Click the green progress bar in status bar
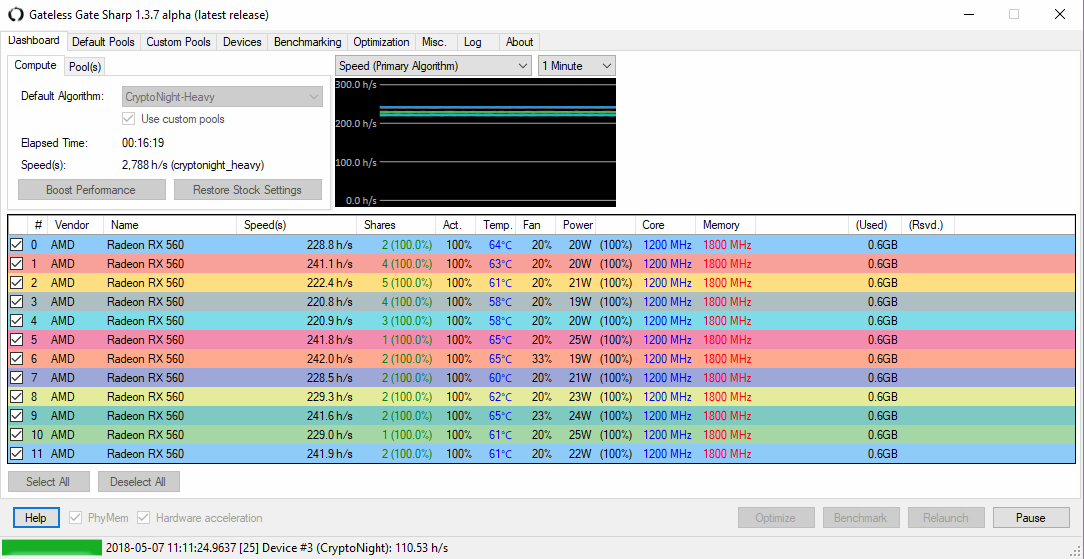 coord(53,548)
